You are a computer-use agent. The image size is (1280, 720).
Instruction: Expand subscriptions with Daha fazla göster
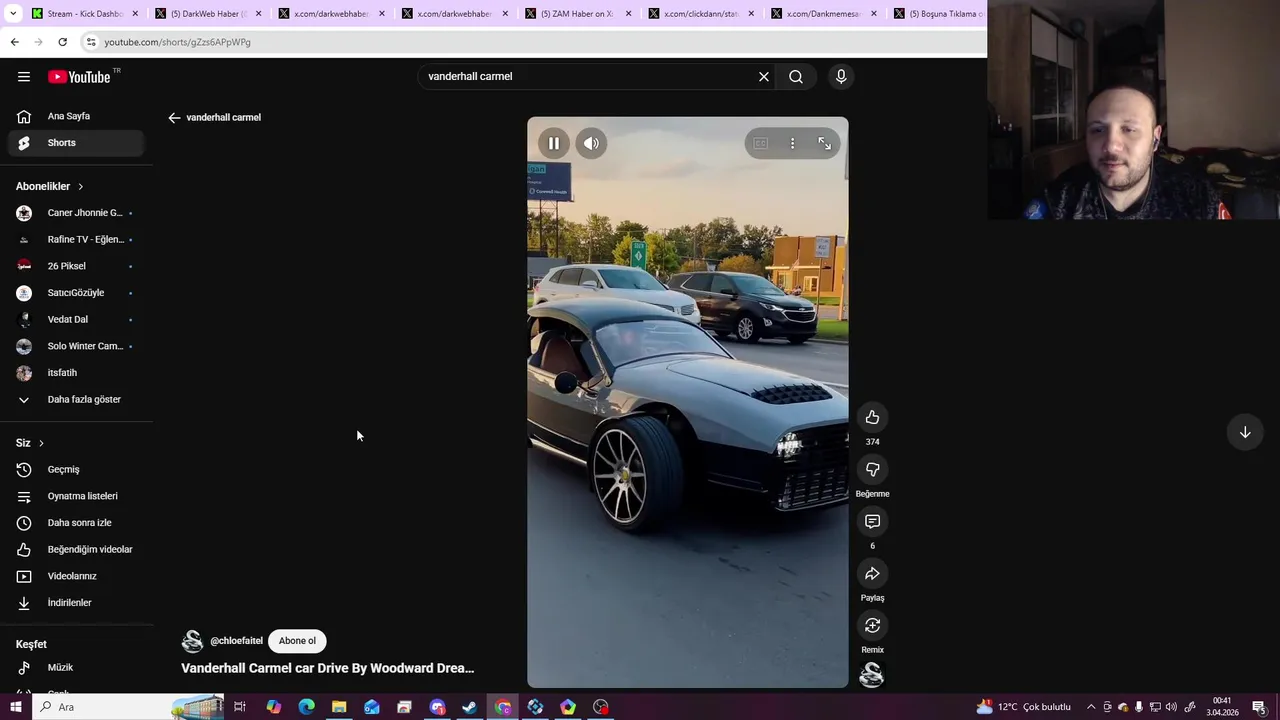click(x=77, y=399)
